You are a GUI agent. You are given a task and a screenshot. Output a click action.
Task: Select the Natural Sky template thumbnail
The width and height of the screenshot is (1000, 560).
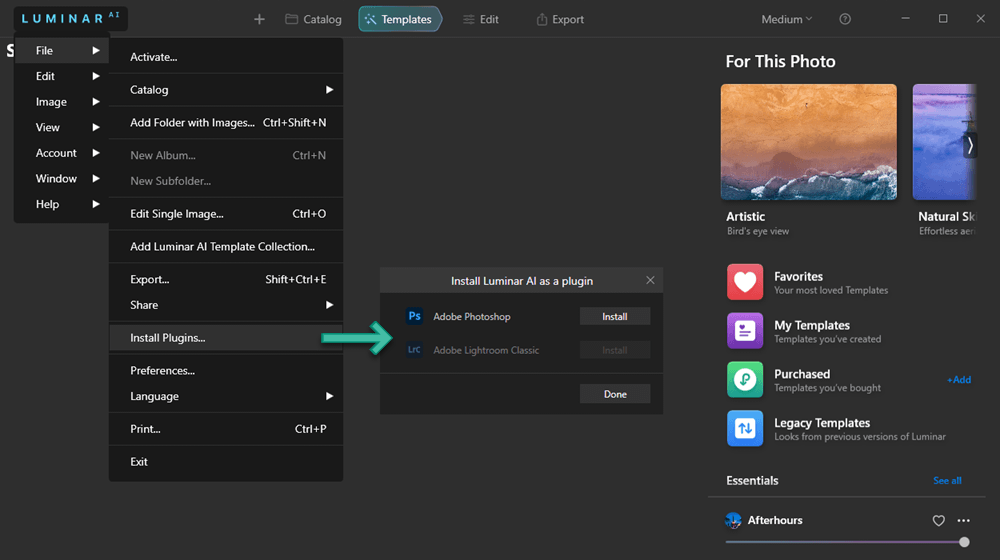[x=945, y=142]
